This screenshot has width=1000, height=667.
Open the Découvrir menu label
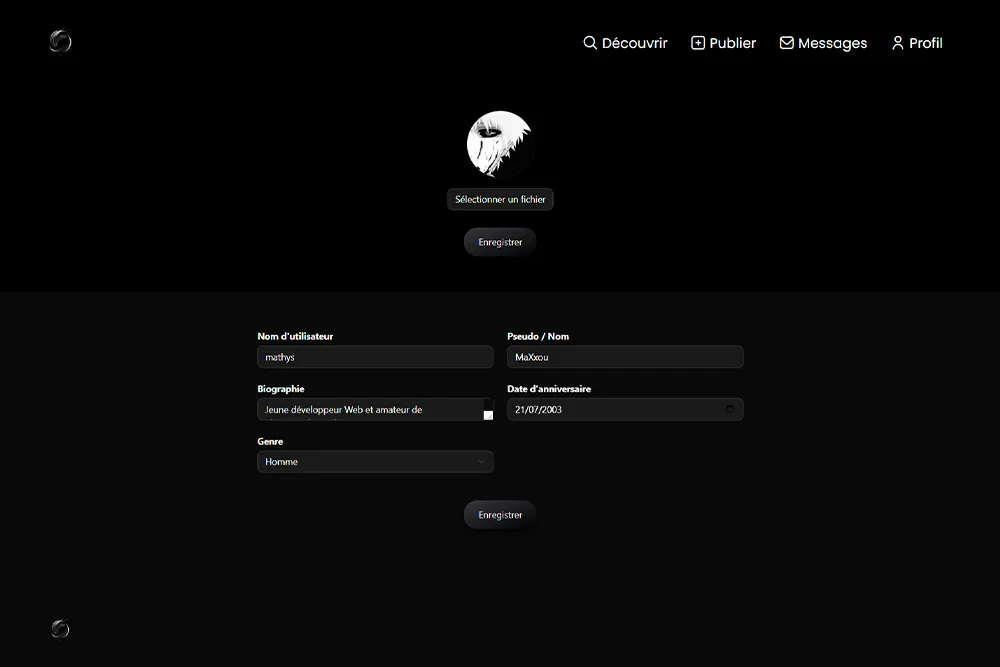click(634, 43)
